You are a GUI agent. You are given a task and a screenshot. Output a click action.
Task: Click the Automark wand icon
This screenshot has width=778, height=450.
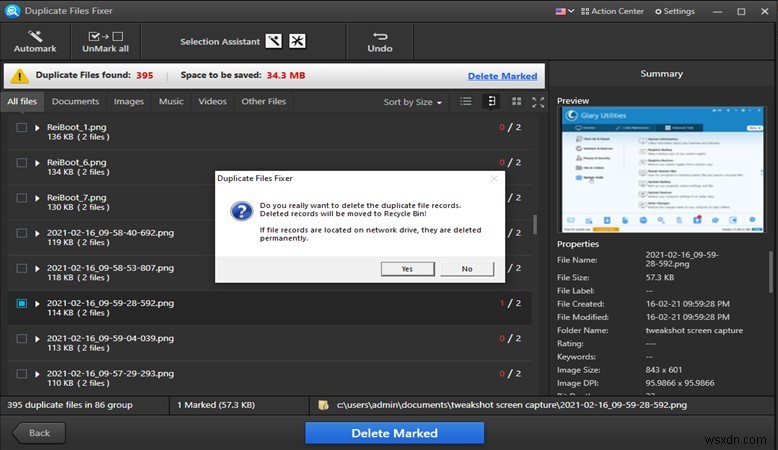[x=35, y=36]
